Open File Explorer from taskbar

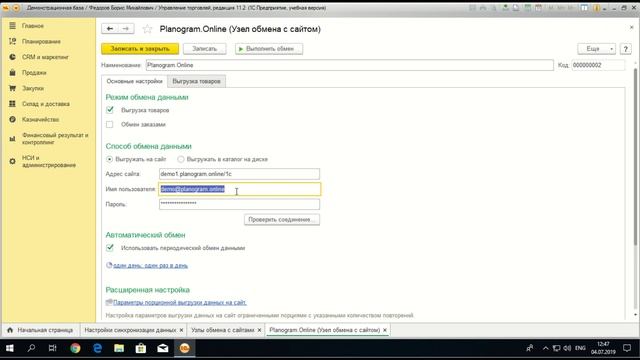click(119, 348)
